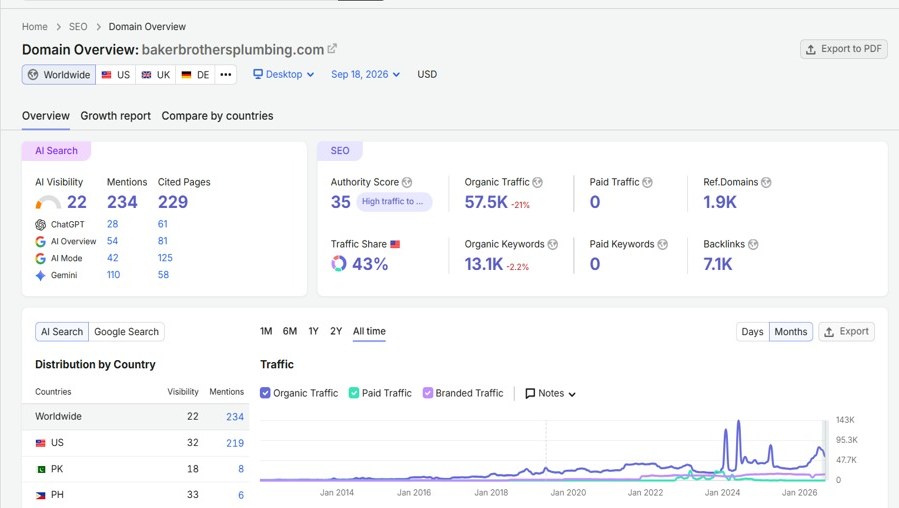Click the Google icon beside AI Overview
This screenshot has height=508, width=899.
[x=40, y=241]
